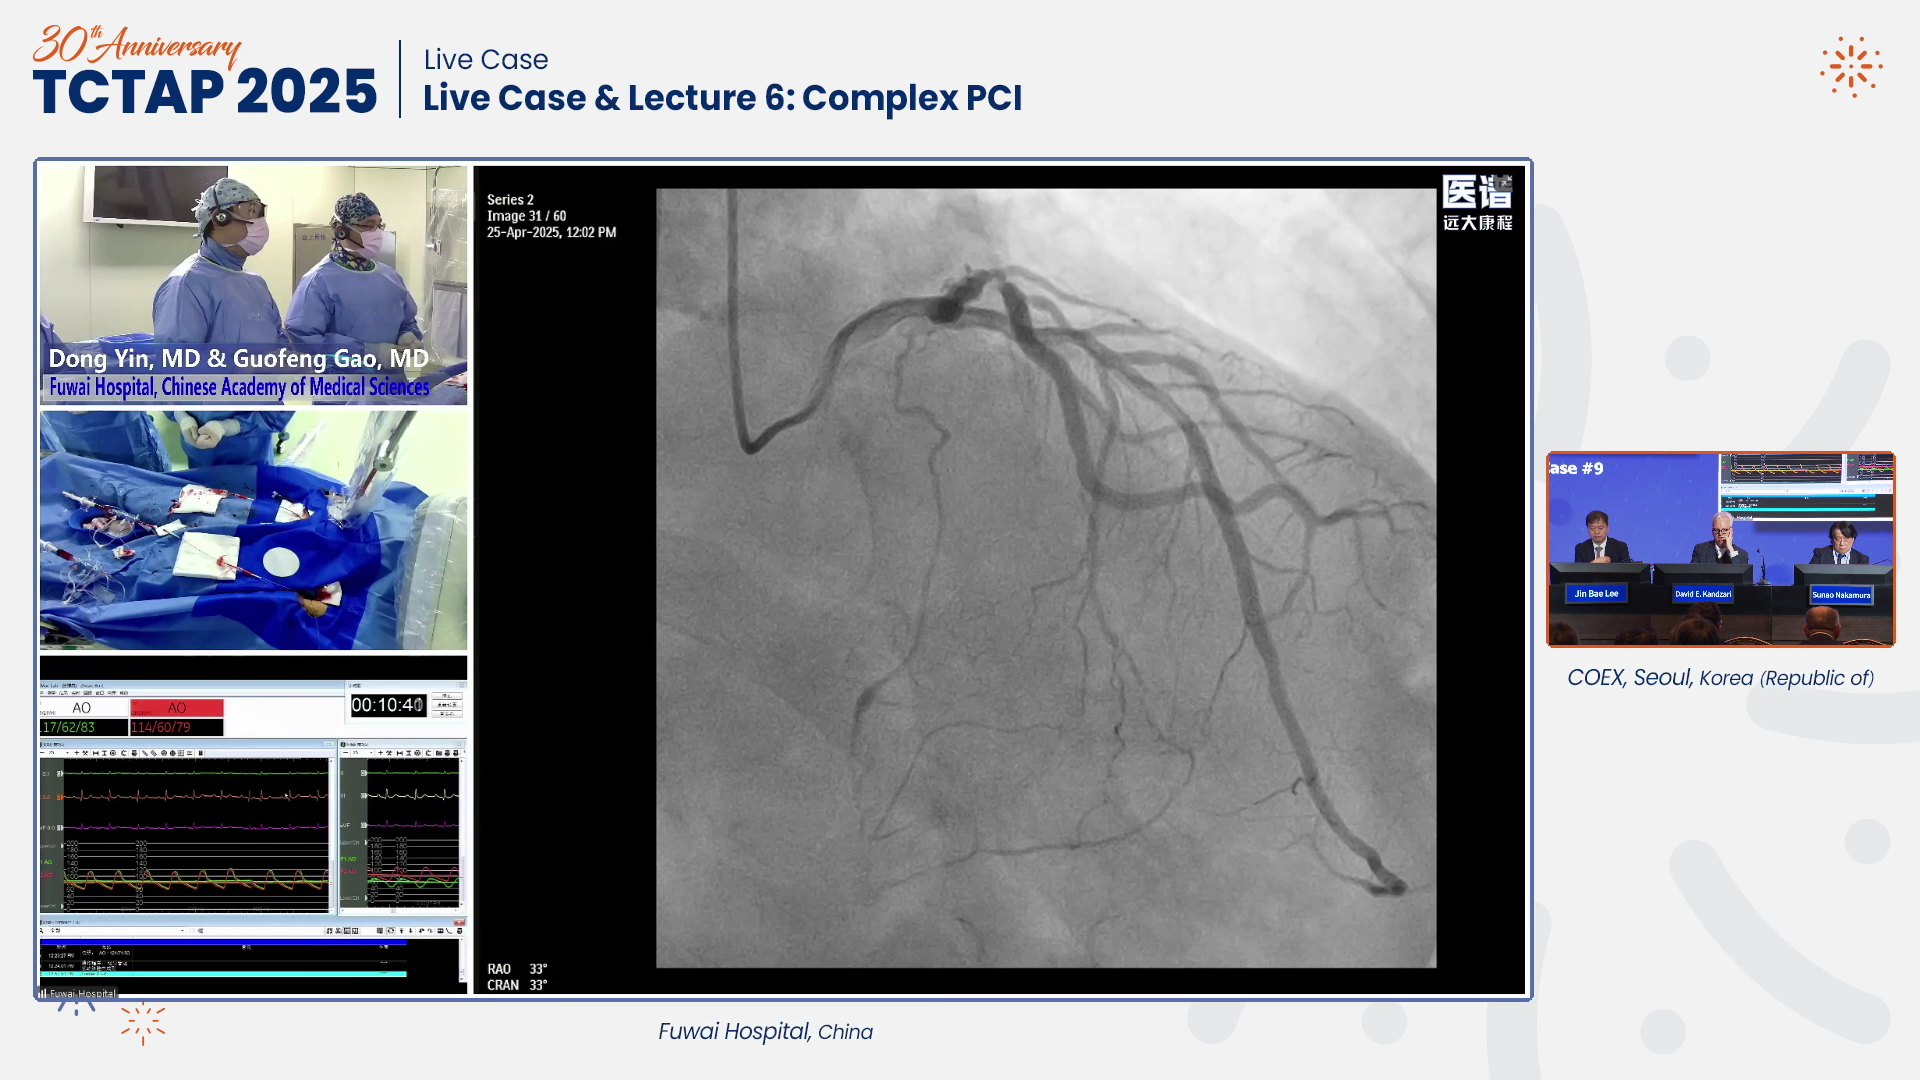This screenshot has width=1920, height=1080.
Task: Click the 00:10:40 procedure timer
Action: 388,705
